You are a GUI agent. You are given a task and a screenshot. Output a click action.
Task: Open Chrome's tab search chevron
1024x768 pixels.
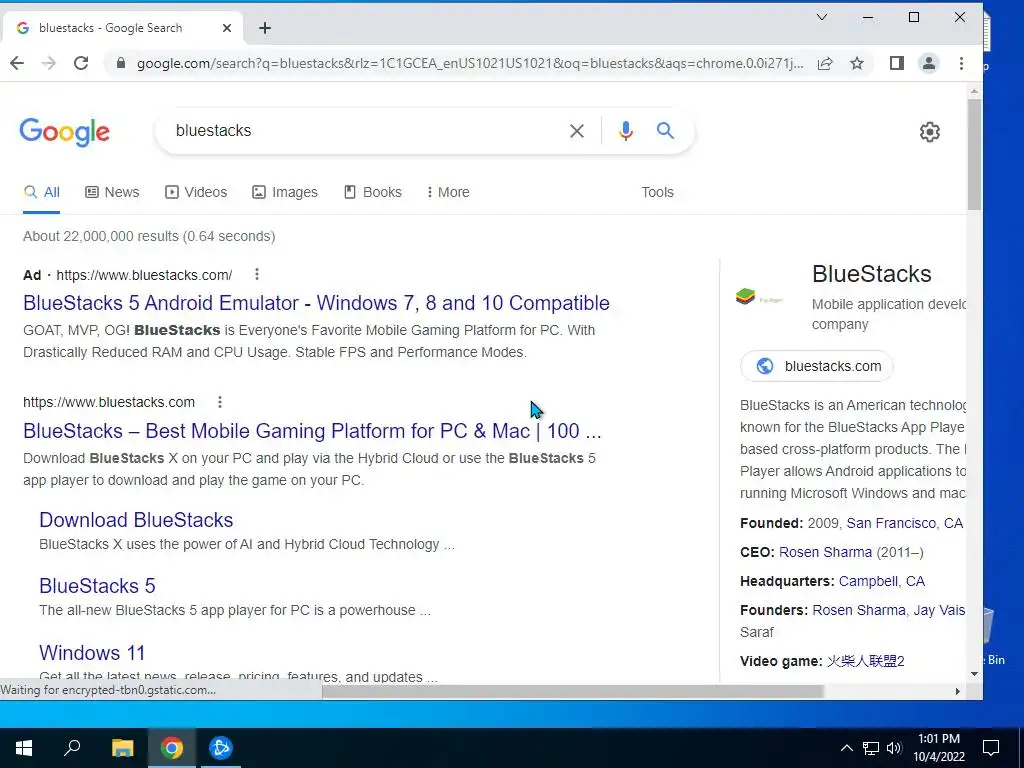pyautogui.click(x=822, y=18)
